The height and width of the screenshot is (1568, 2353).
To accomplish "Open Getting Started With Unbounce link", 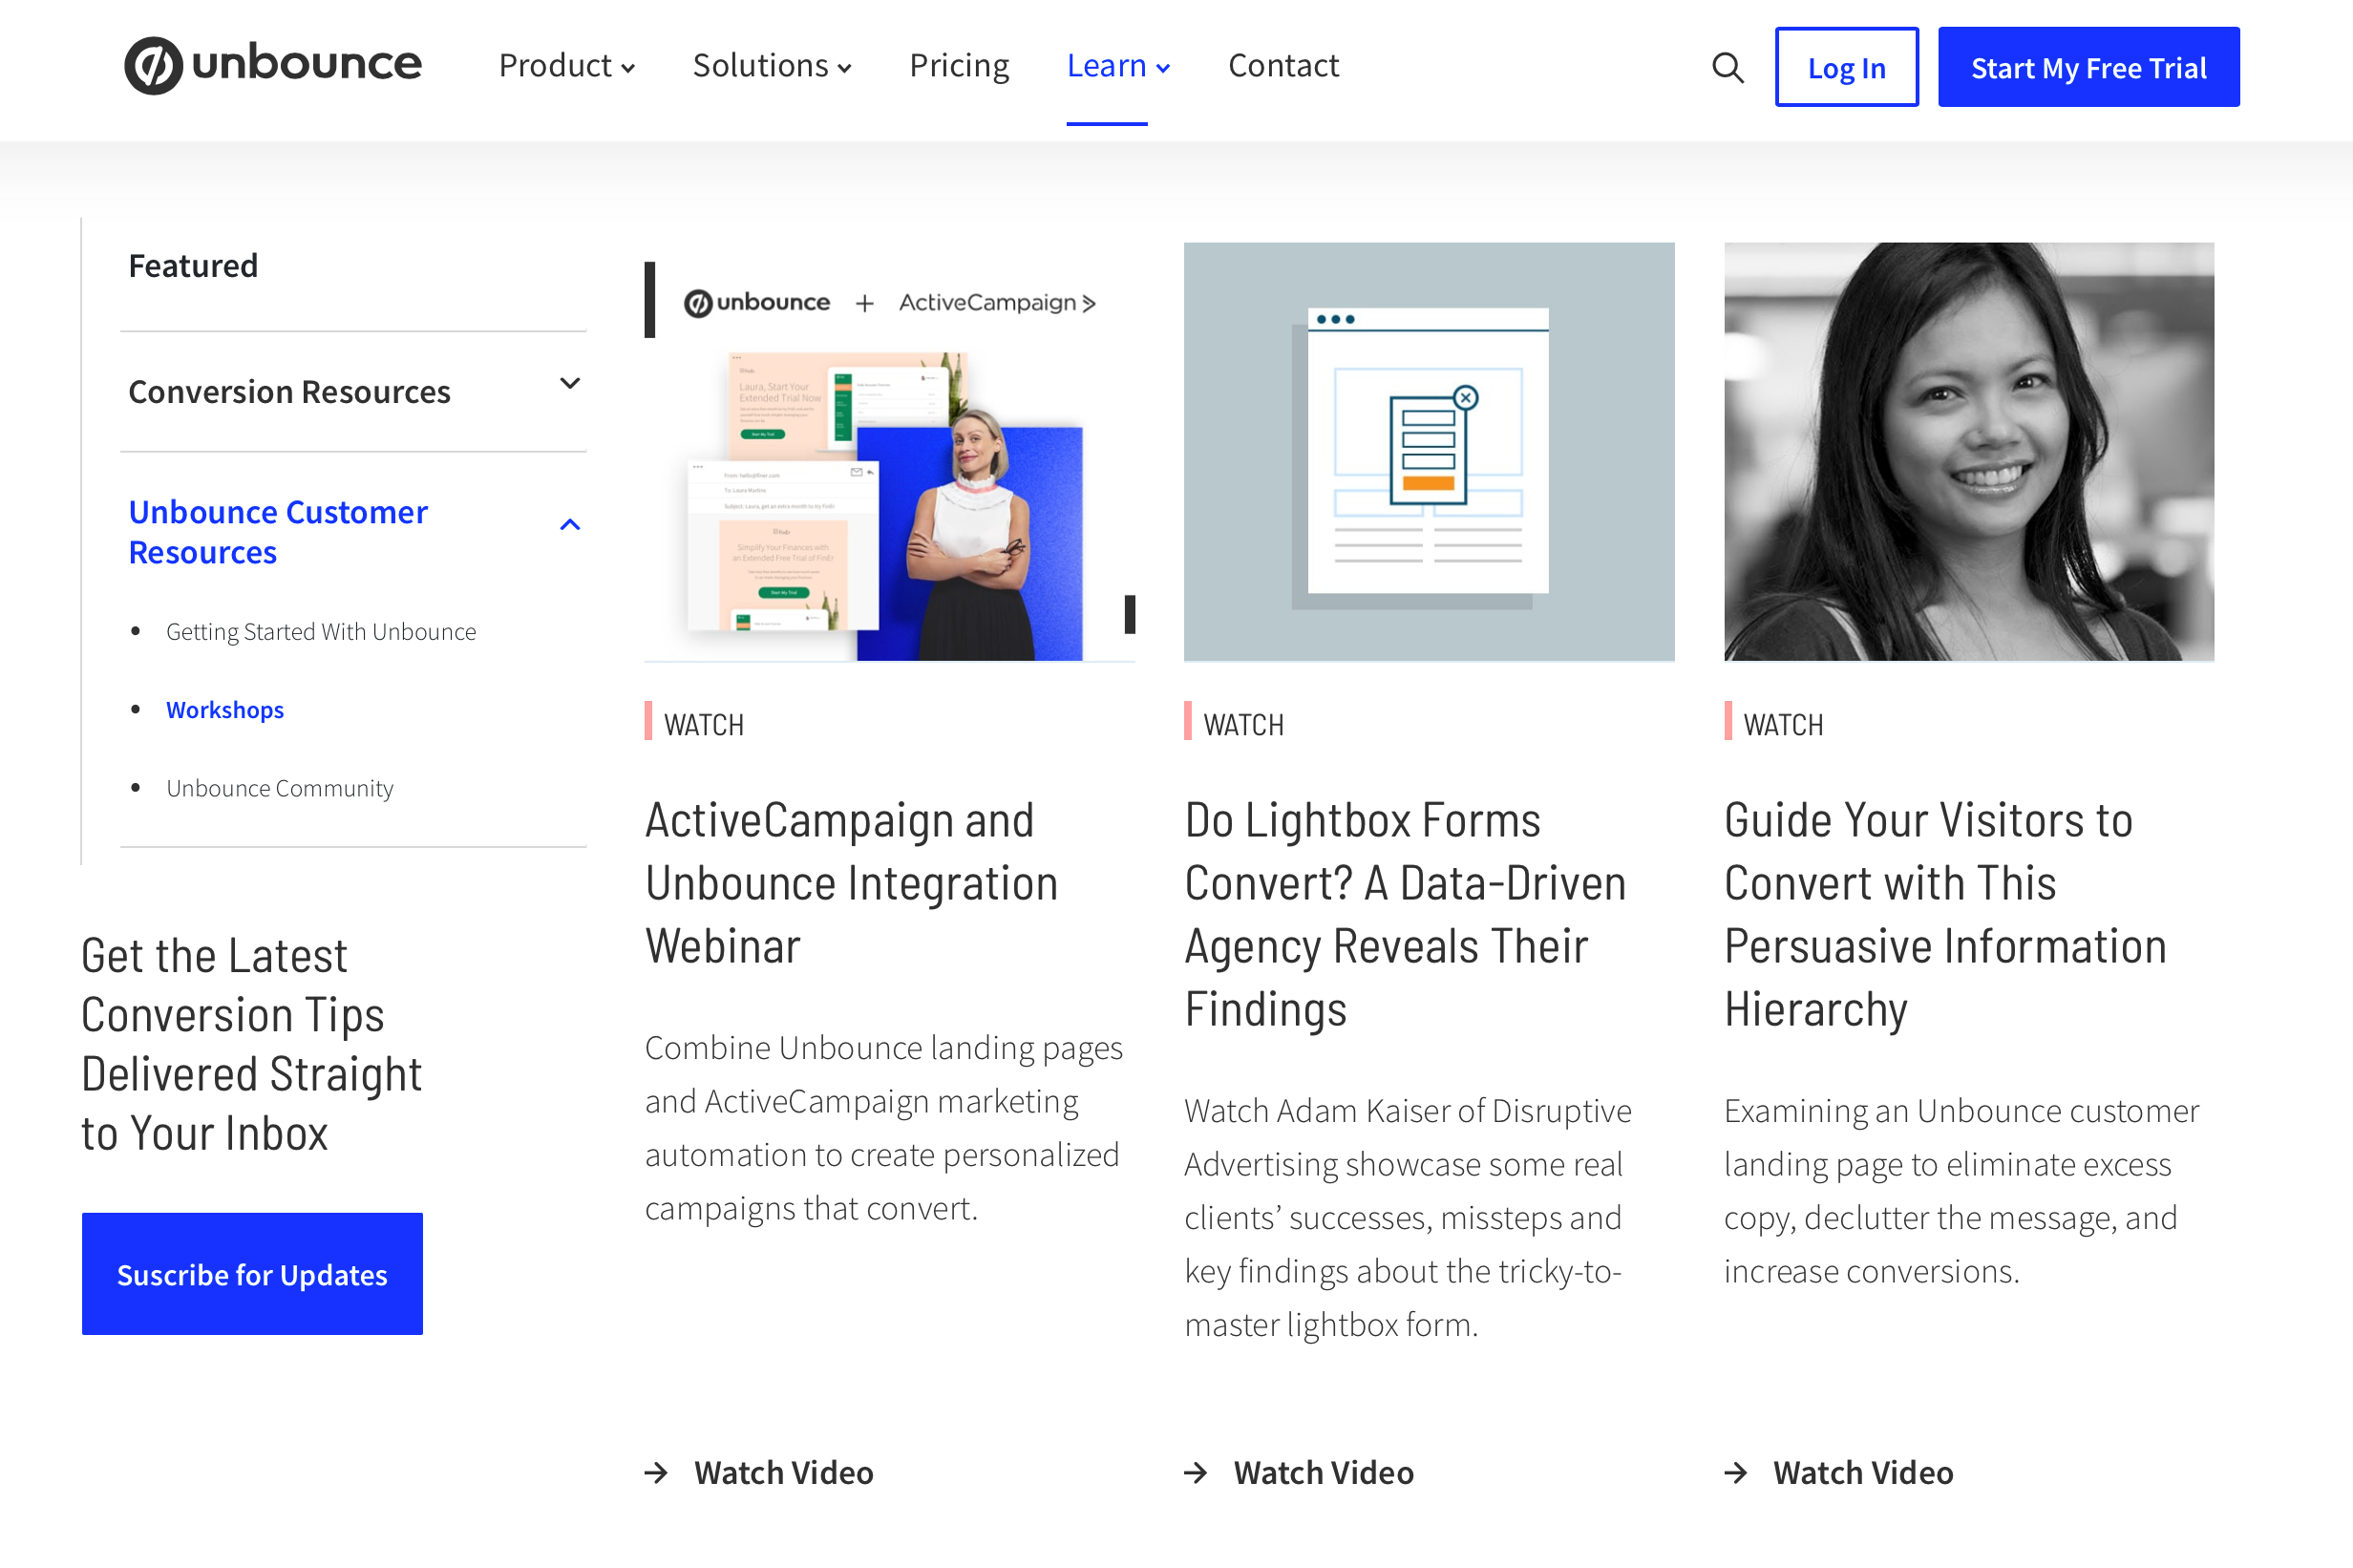I will tap(321, 632).
